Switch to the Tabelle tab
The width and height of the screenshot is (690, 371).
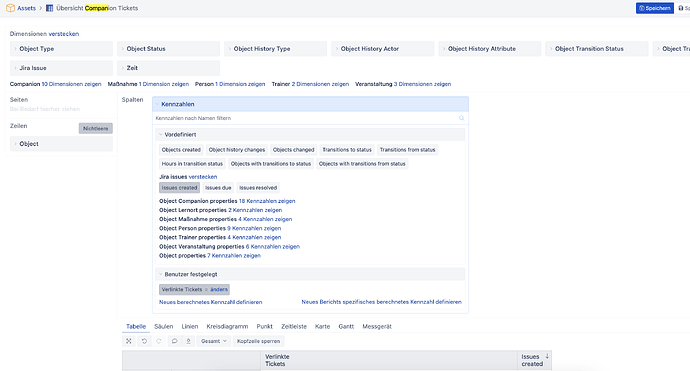click(136, 327)
